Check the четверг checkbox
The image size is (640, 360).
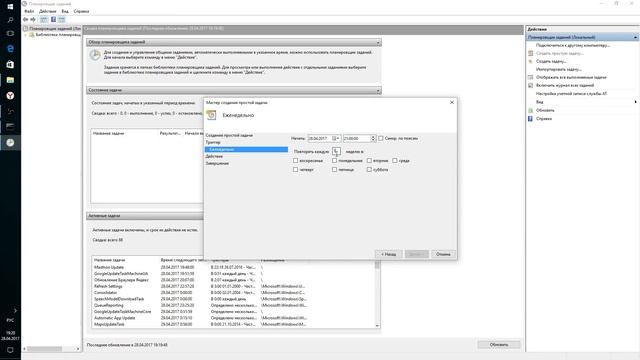[x=296, y=169]
